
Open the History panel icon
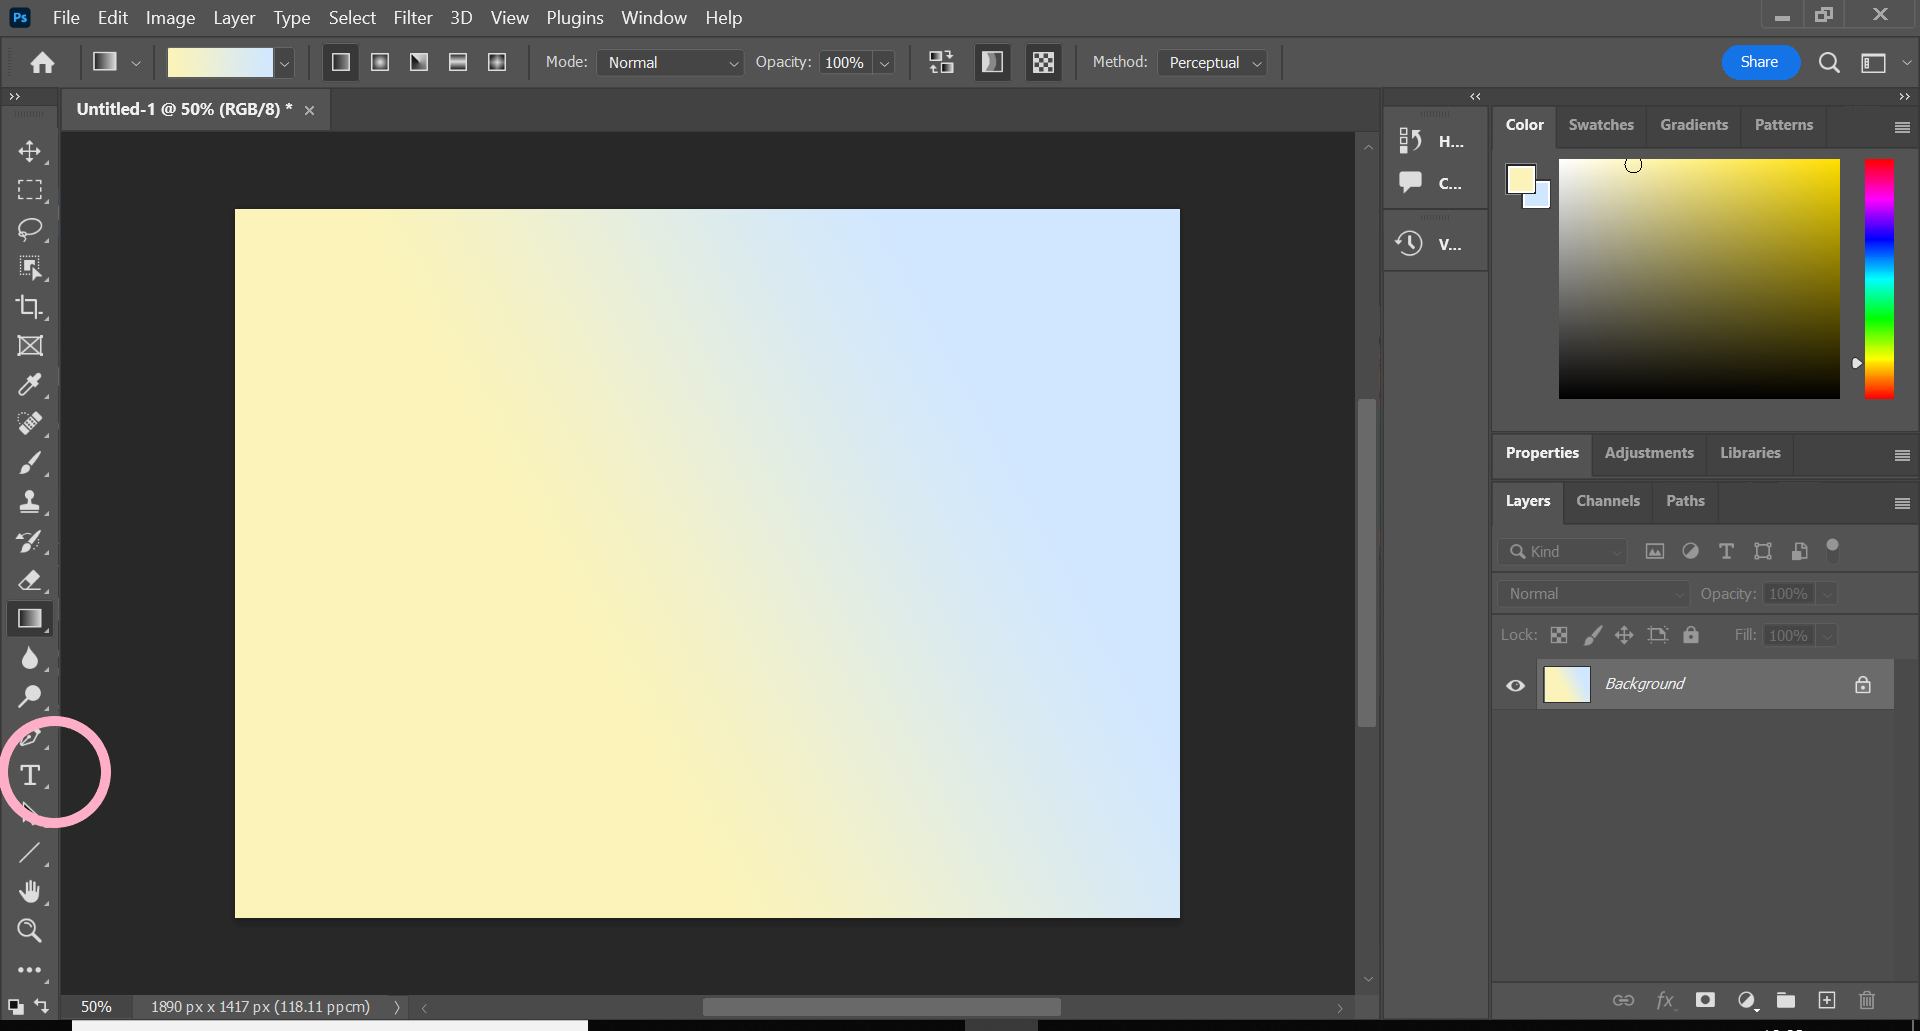click(1410, 141)
